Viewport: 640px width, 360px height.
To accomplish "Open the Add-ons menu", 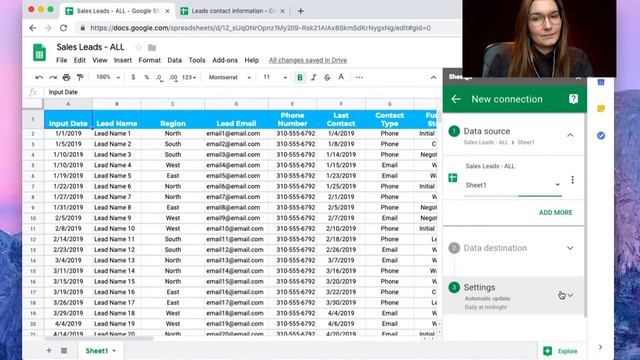I will click(225, 60).
